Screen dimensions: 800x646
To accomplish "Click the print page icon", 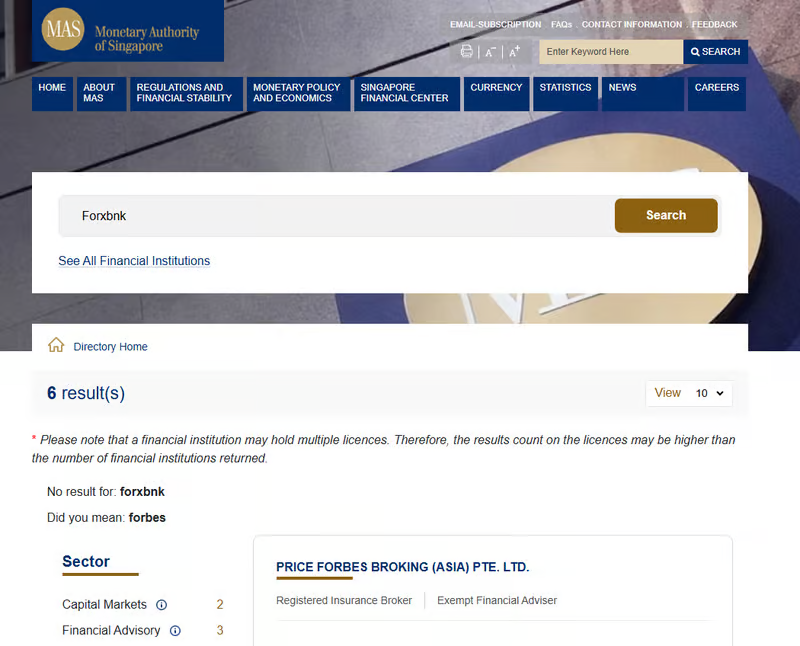I will tap(466, 52).
